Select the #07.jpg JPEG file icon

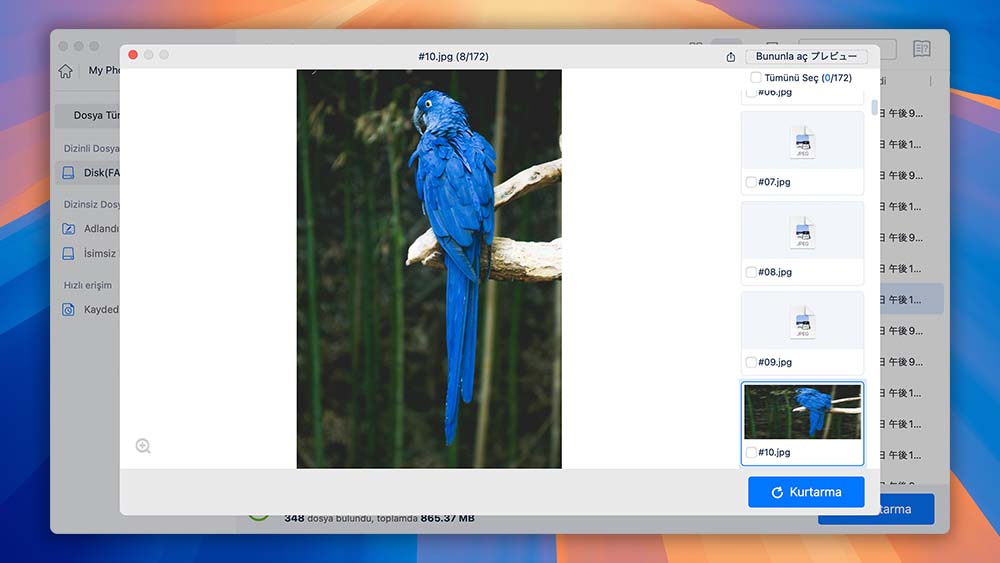(802, 142)
